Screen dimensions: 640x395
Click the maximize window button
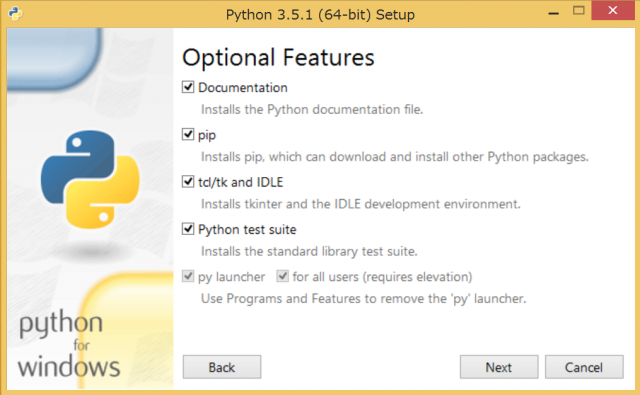(x=579, y=11)
